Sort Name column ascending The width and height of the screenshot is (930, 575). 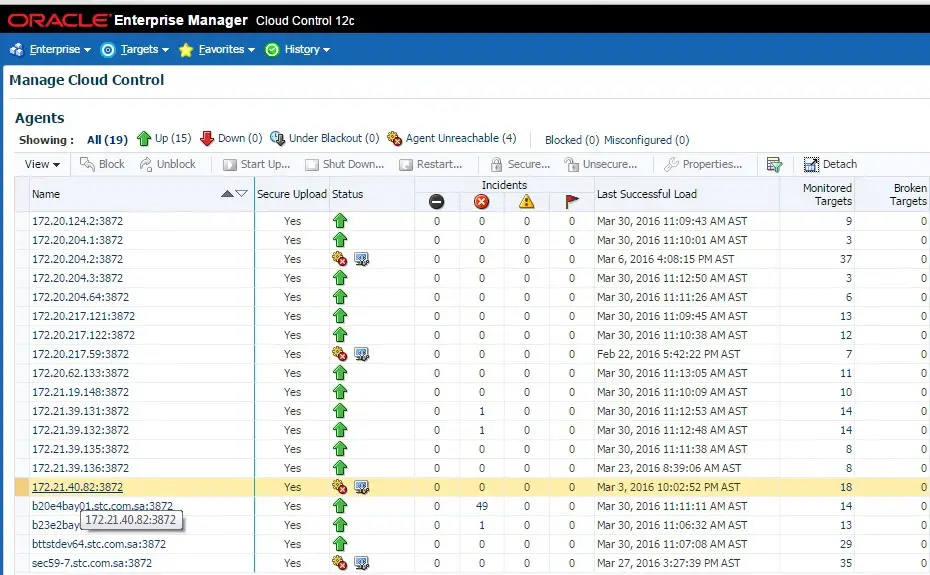[227, 193]
